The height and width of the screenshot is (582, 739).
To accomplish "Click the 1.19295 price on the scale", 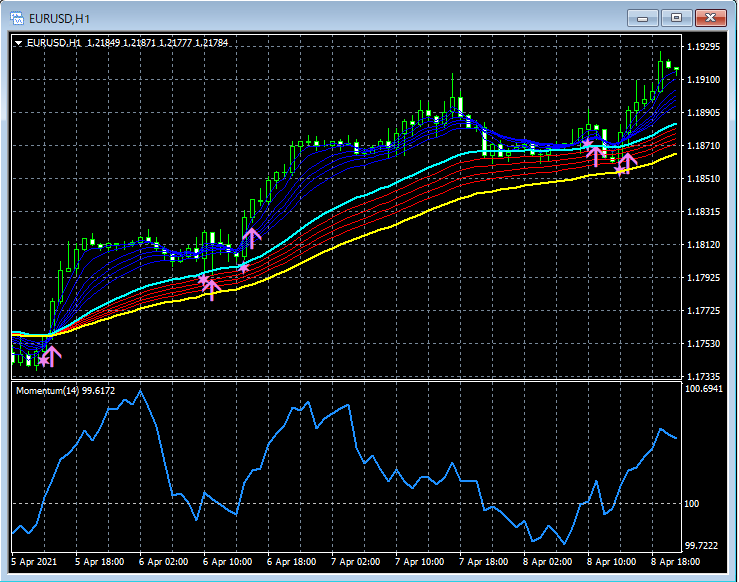I will pyautogui.click(x=705, y=47).
